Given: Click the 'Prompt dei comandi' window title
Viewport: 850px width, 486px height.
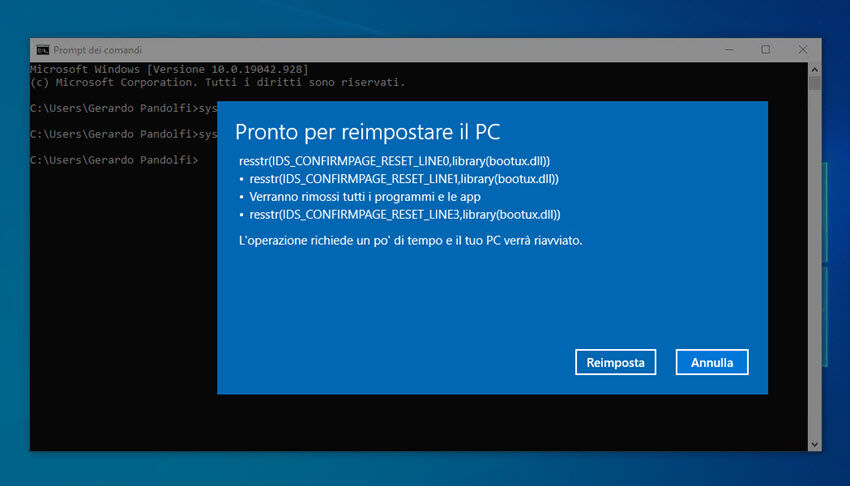Looking at the screenshot, I should 98,50.
